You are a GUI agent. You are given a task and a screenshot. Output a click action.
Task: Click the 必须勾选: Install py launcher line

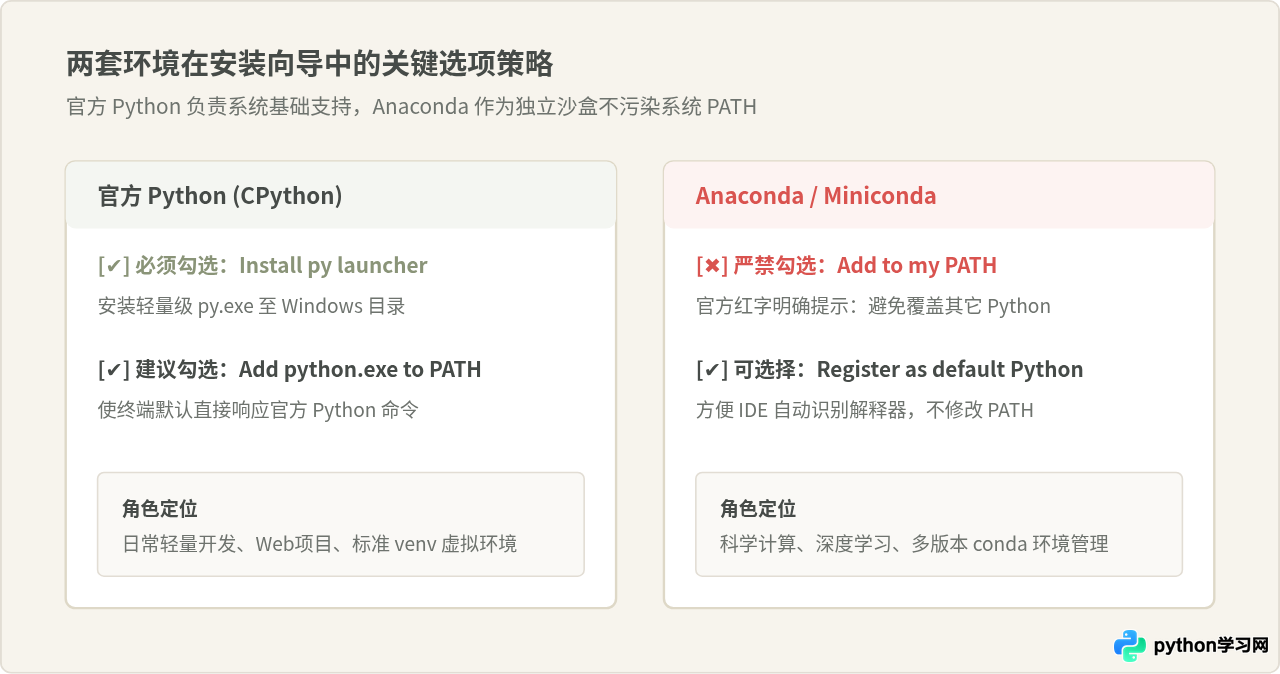click(262, 265)
